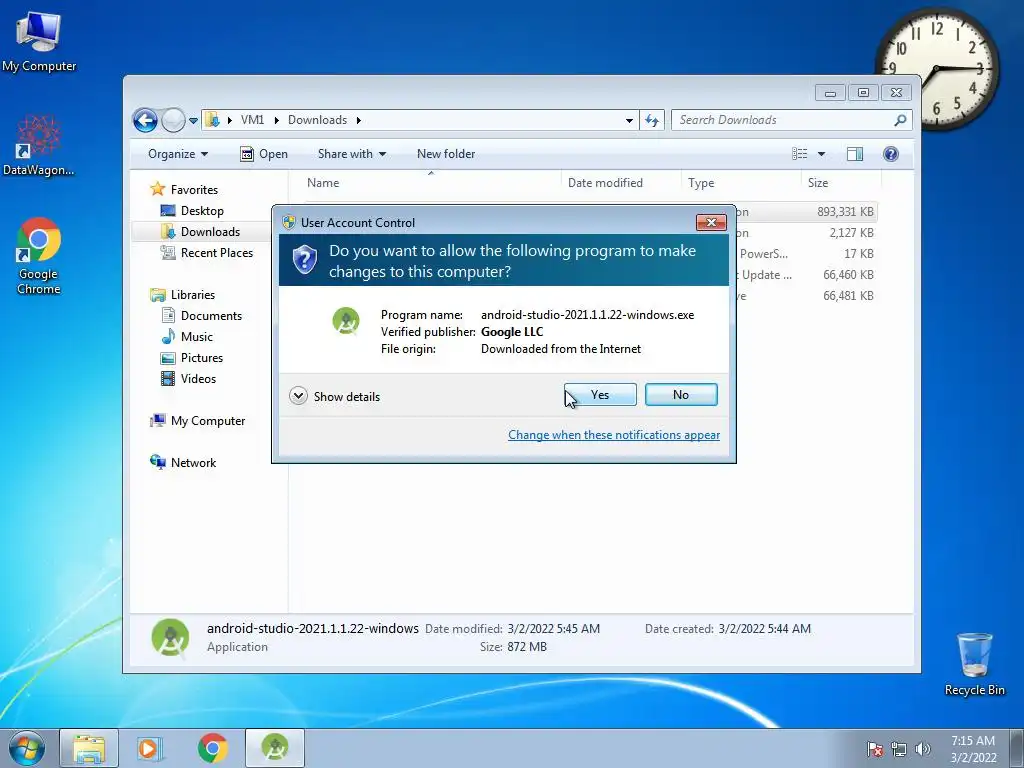The image size is (1024, 768).
Task: Select My Computer in the navigation pane
Action: point(199,421)
